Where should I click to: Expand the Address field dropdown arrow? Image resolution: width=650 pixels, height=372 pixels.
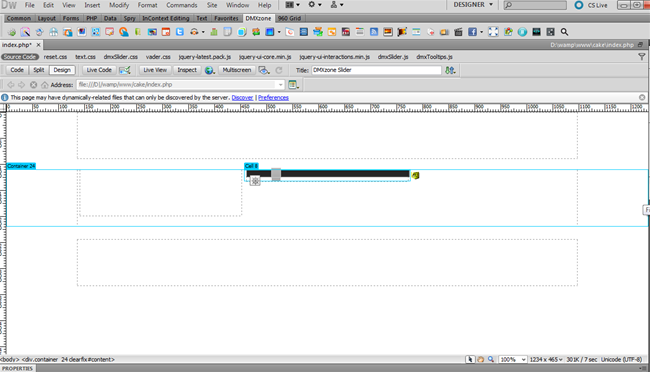(281, 85)
